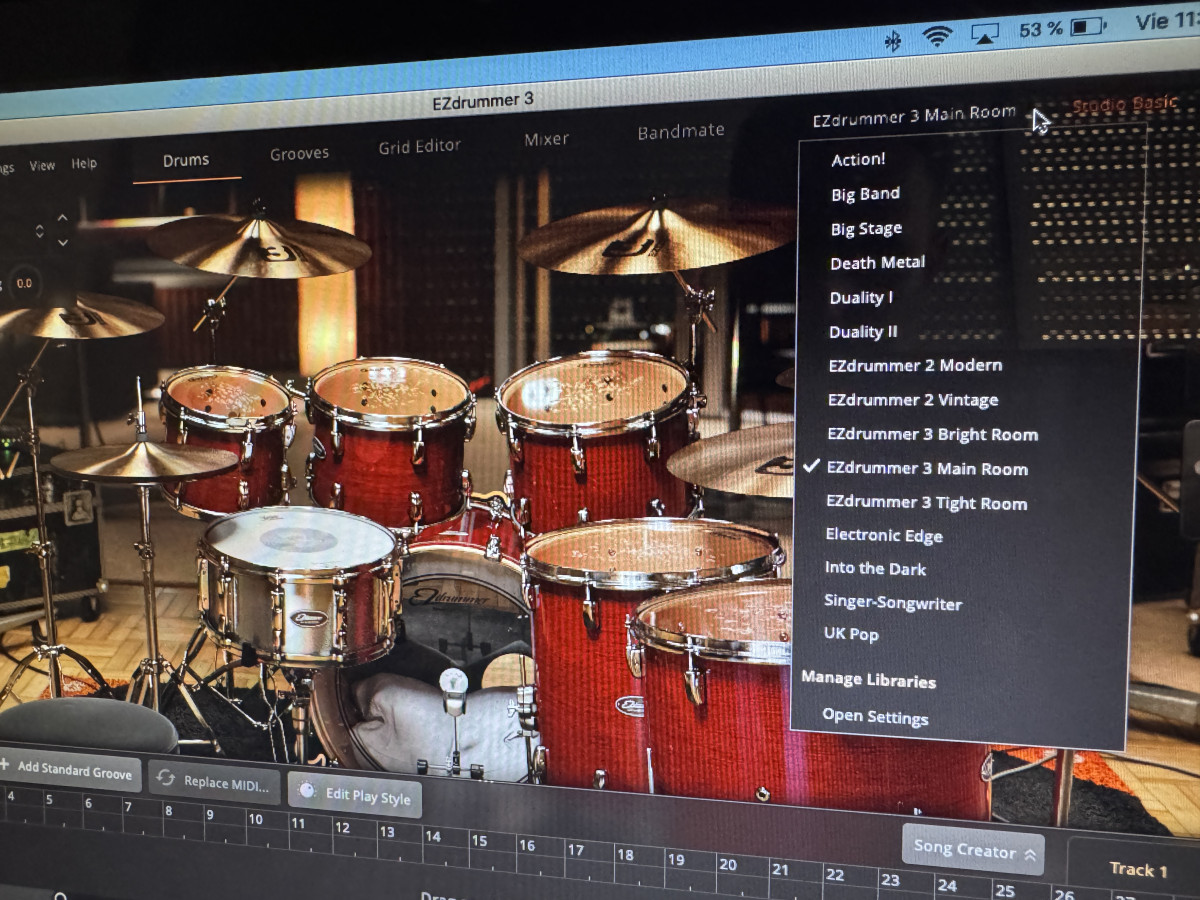Click the AirPlay screen mirroring icon
1200x900 pixels.
[986, 34]
